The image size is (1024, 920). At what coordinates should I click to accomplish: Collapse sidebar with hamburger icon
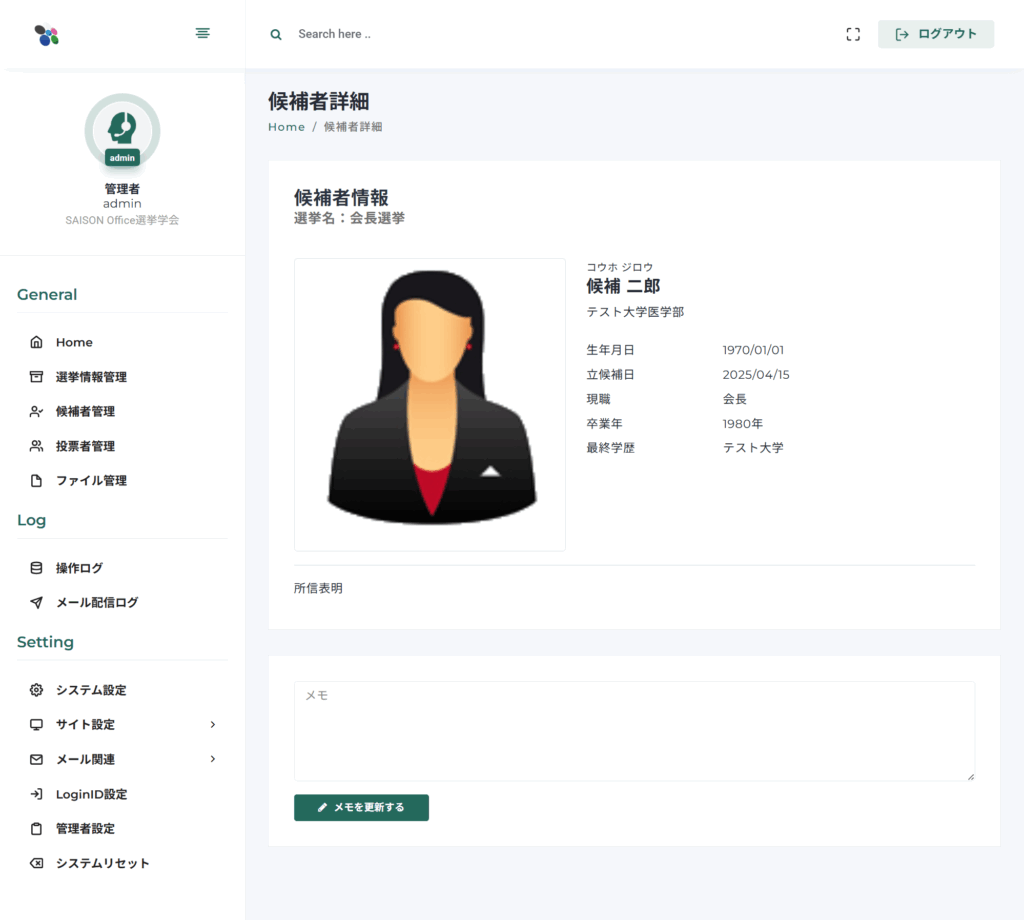(x=202, y=33)
